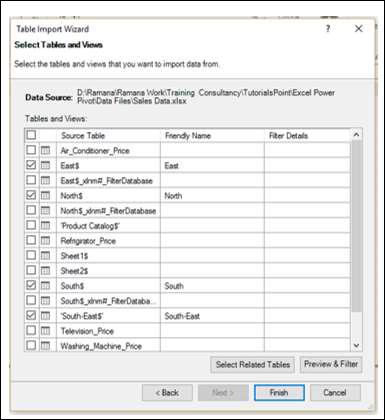Click table icon beside East$_xlnm#_FilterDatabase
Viewport: 385px width, 420px height.
pyautogui.click(x=45, y=181)
